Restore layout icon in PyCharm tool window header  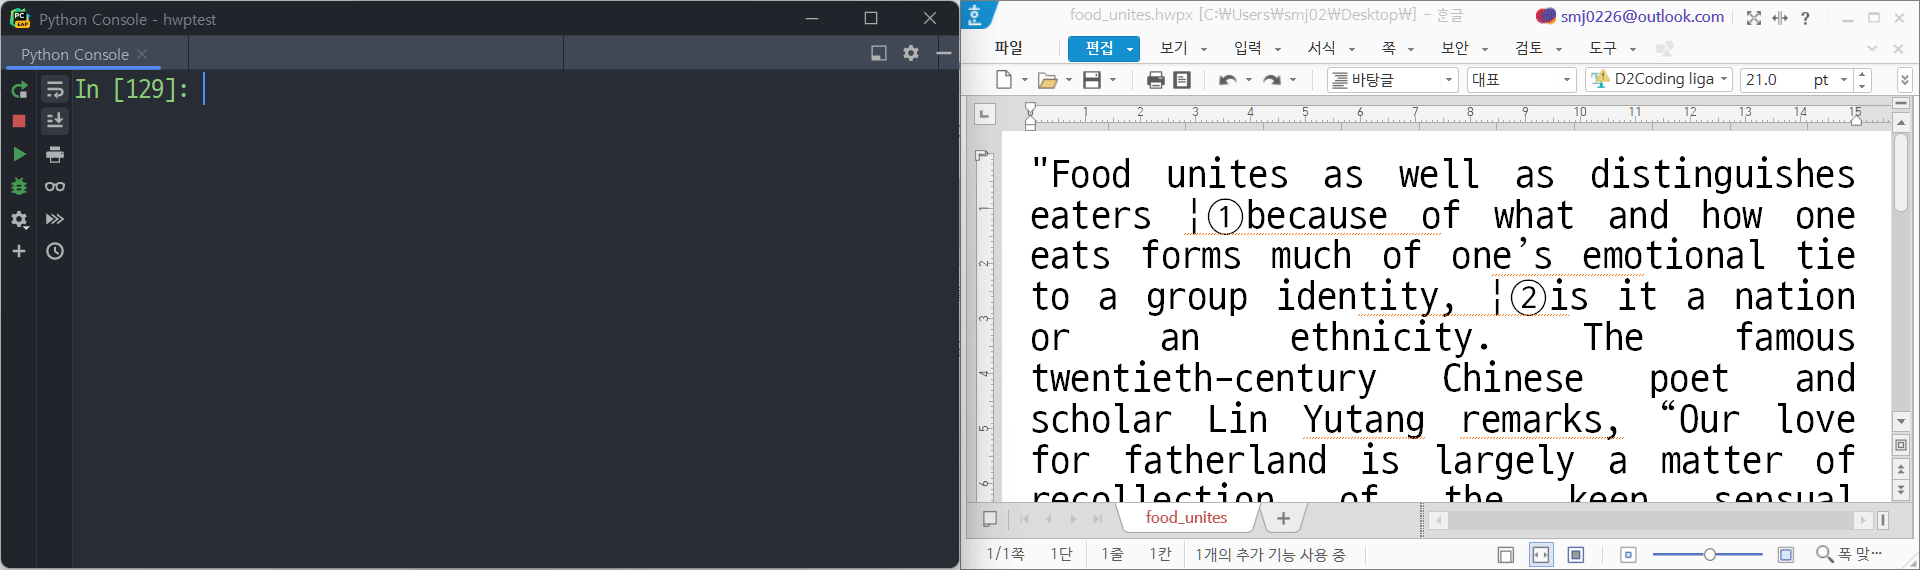pos(879,53)
